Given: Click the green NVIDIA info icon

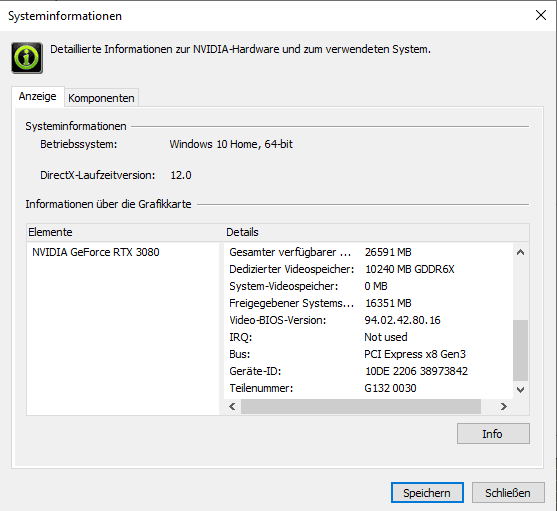Looking at the screenshot, I should (x=27, y=58).
